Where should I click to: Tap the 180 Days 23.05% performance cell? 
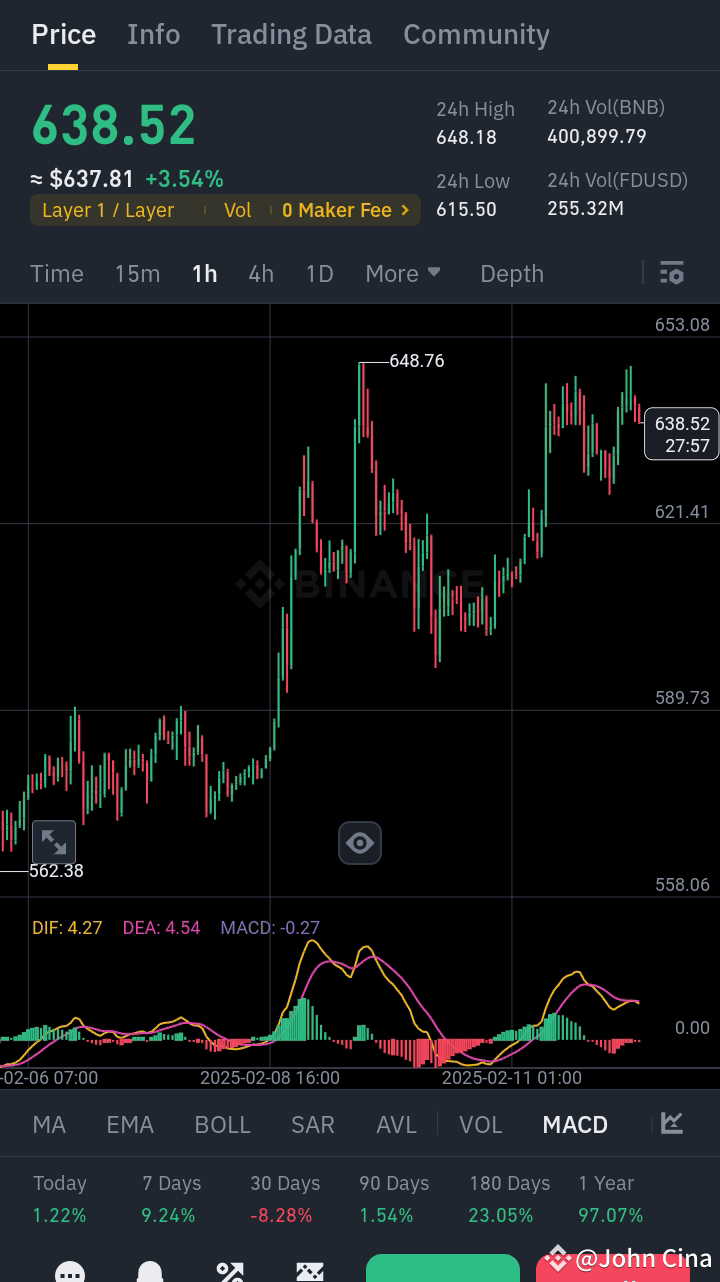pyautogui.click(x=509, y=1199)
